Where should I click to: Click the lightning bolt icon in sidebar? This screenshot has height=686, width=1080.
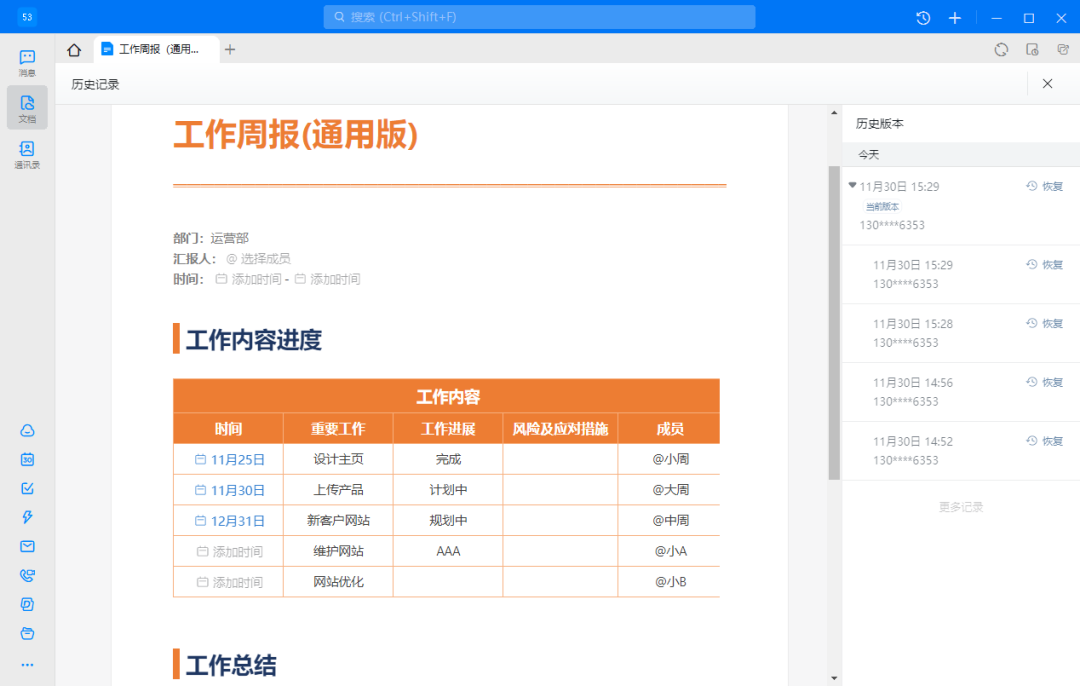[27, 517]
